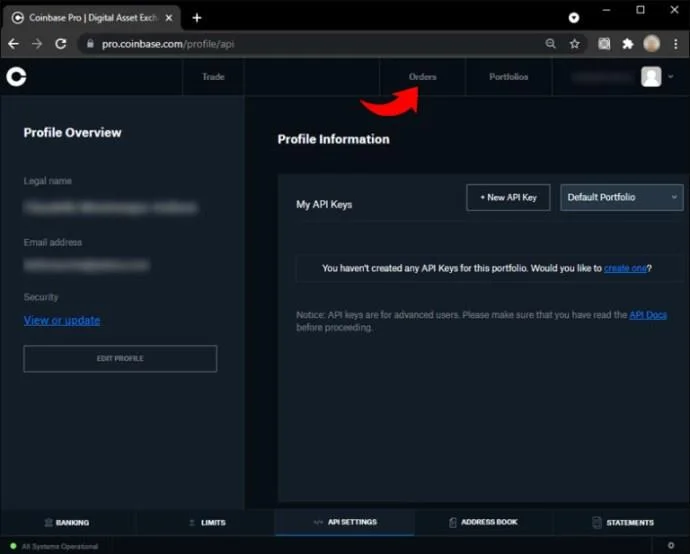Go back with the browser back arrow
Viewport: 690px width, 554px height.
pyautogui.click(x=14, y=44)
